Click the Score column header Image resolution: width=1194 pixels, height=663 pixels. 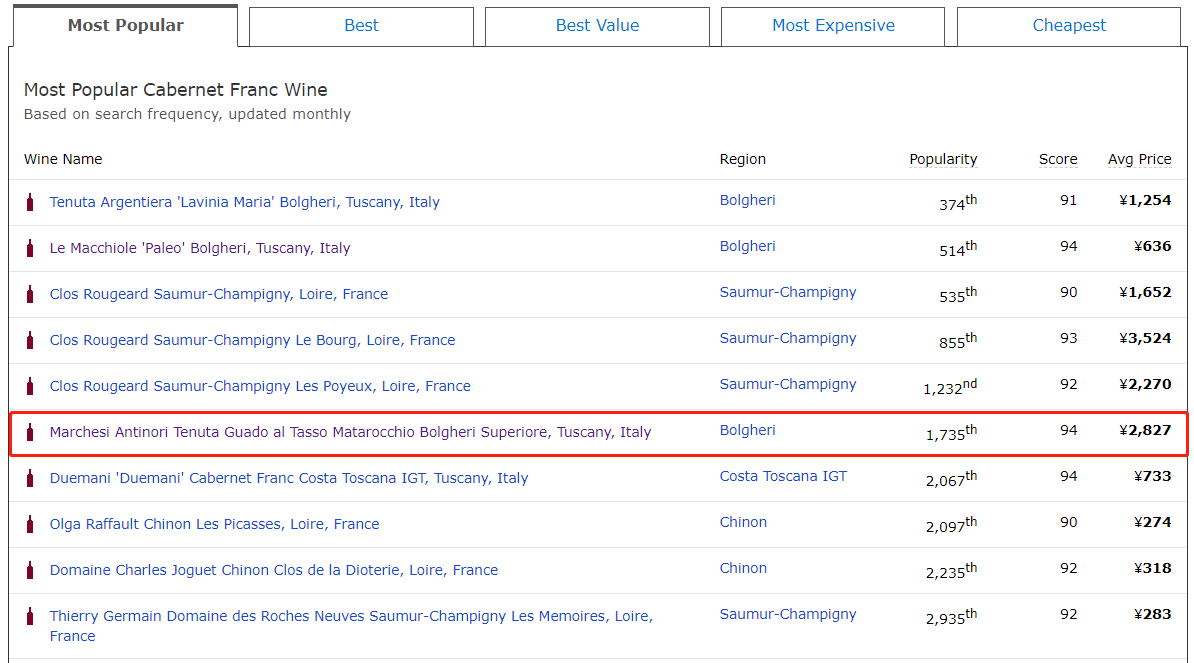coord(1058,159)
